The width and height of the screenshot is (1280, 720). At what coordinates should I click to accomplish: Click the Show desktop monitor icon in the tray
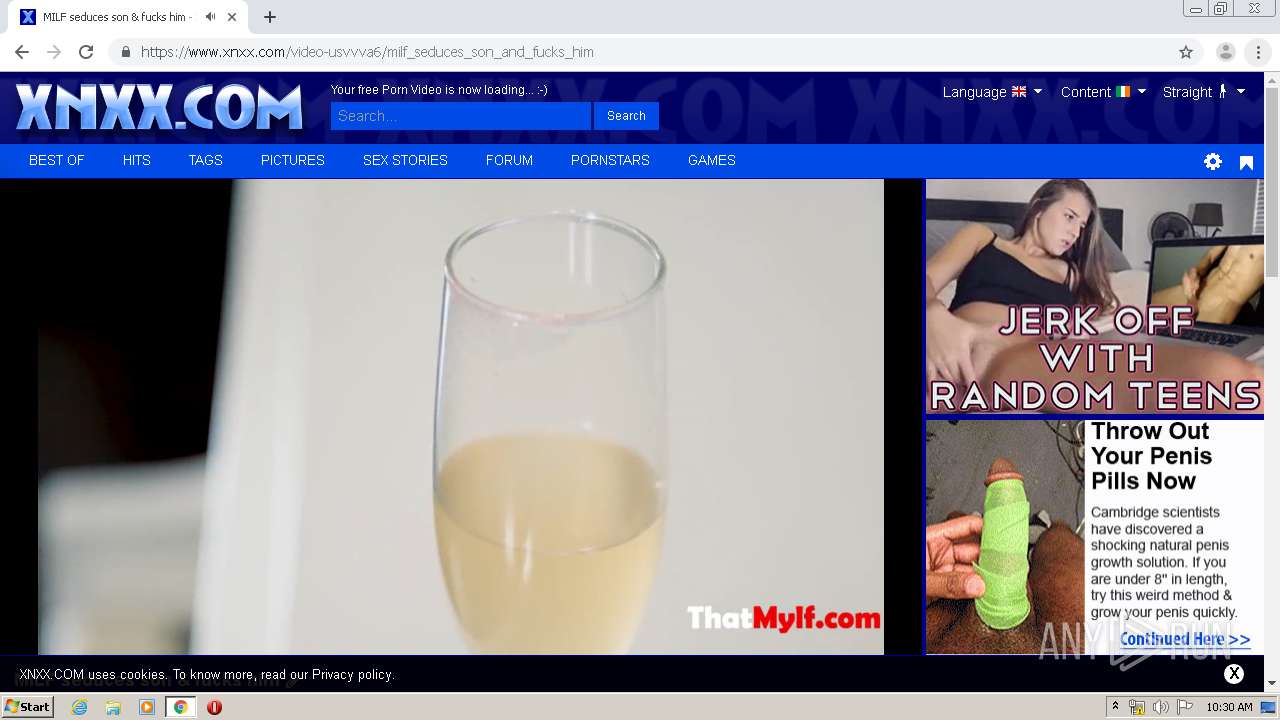click(1268, 707)
